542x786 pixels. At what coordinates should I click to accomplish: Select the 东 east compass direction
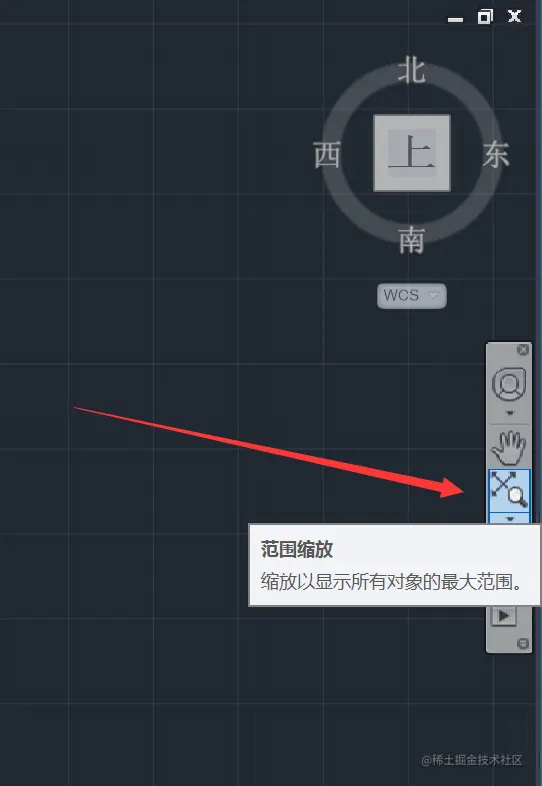coord(496,154)
